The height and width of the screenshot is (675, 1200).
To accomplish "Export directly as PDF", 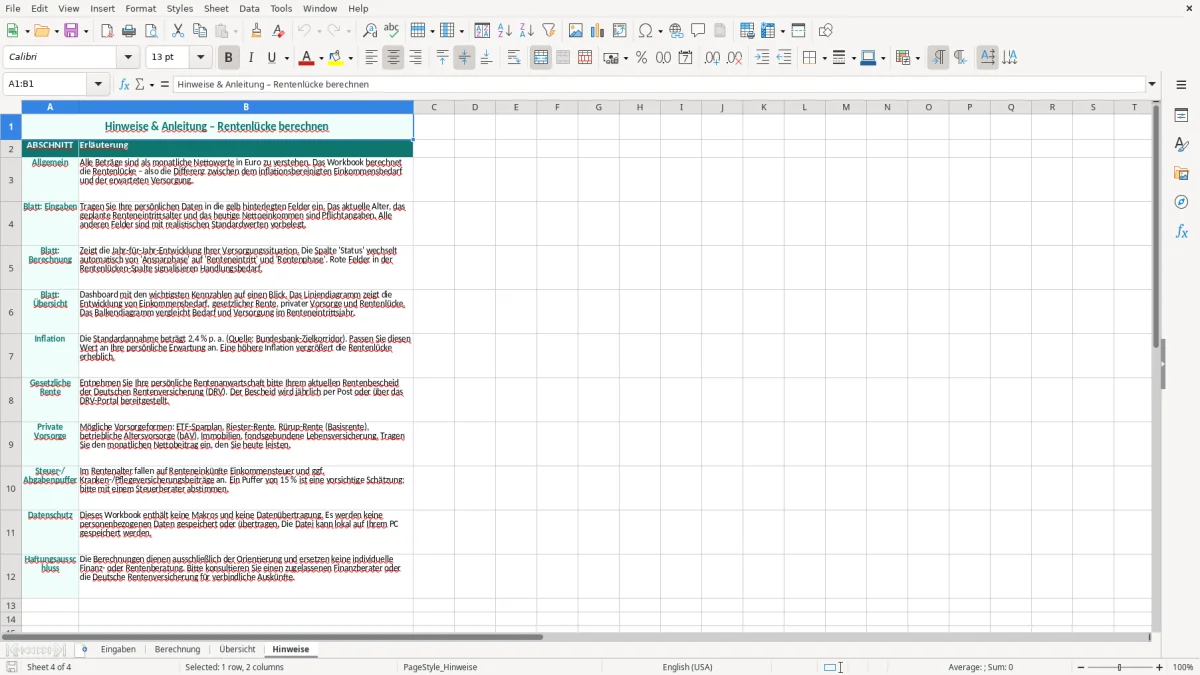I will (107, 31).
